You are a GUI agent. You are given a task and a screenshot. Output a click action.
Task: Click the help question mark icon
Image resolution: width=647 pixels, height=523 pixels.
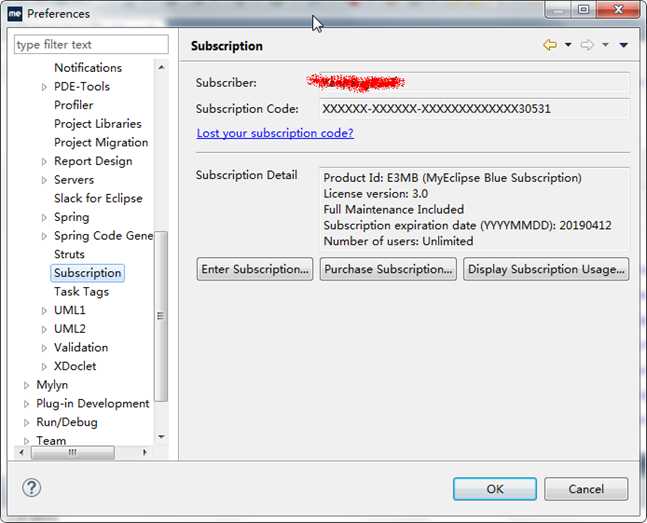tap(31, 488)
